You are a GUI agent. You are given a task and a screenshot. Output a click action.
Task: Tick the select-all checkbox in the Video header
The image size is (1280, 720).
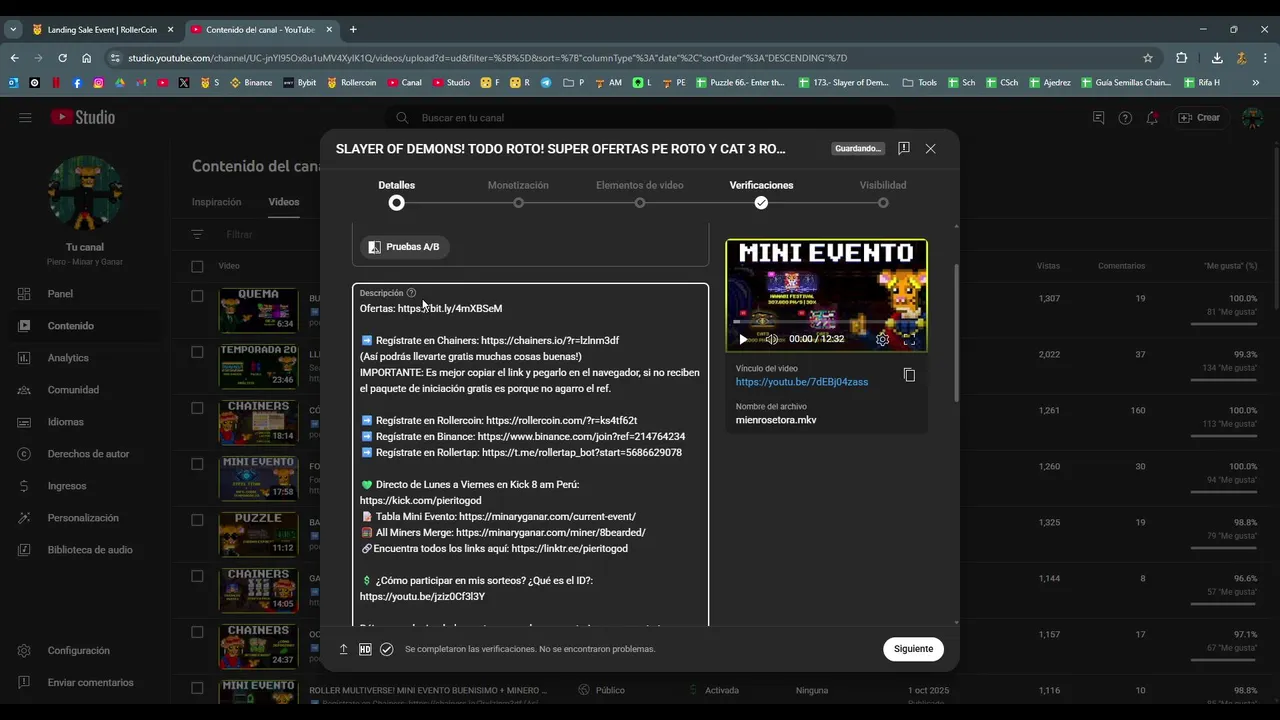pos(197,266)
